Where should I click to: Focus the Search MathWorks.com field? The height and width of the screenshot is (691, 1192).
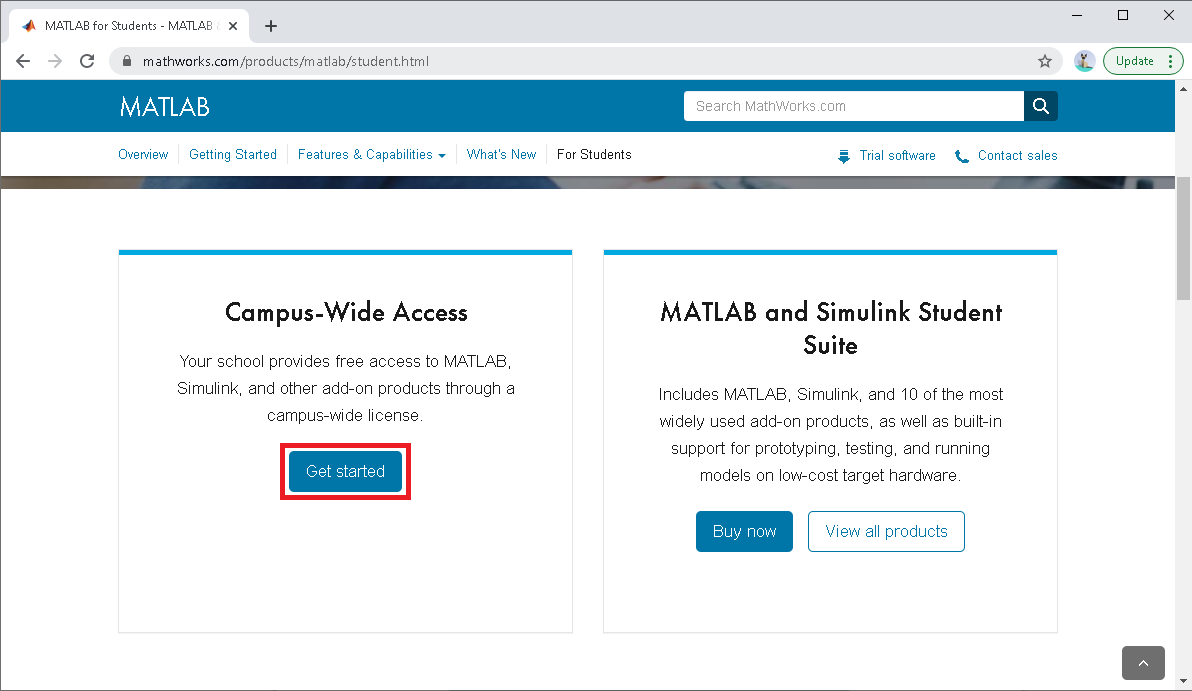coord(853,106)
